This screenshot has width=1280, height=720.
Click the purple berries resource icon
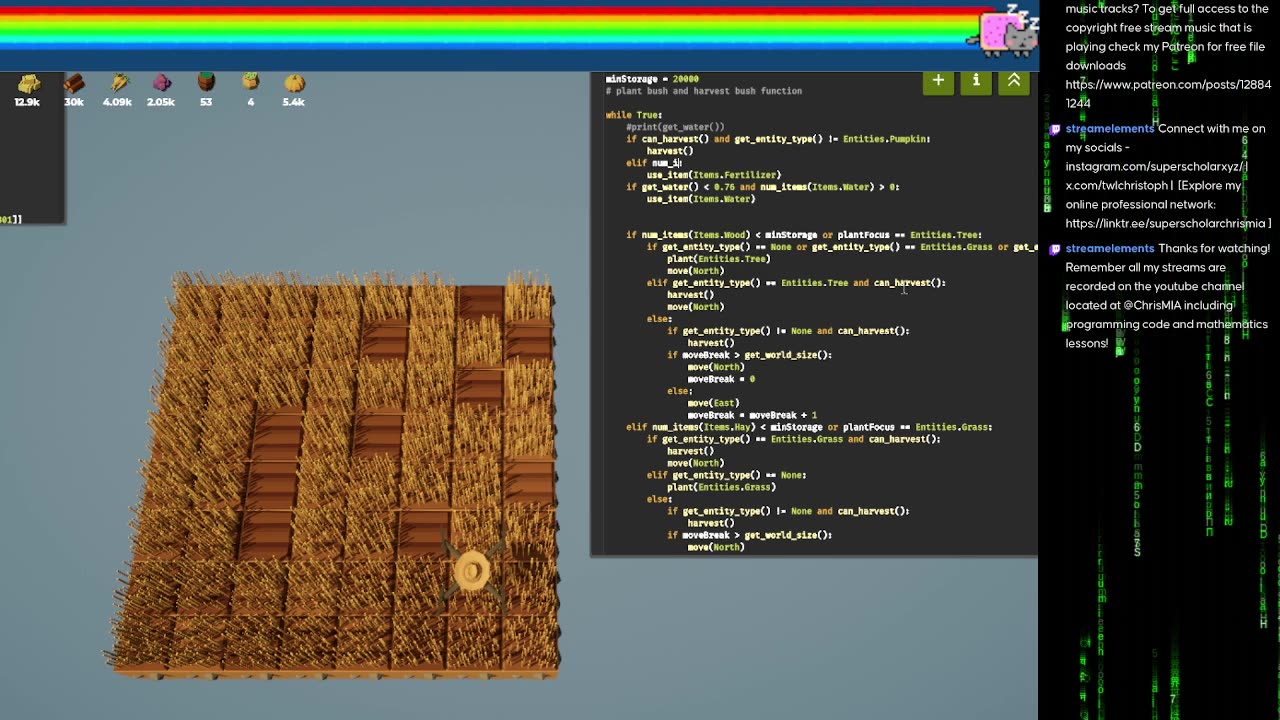coord(162,84)
